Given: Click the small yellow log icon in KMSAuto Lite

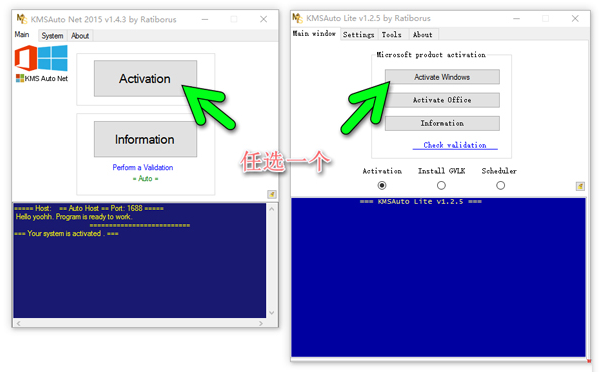Looking at the screenshot, I should click(x=580, y=186).
